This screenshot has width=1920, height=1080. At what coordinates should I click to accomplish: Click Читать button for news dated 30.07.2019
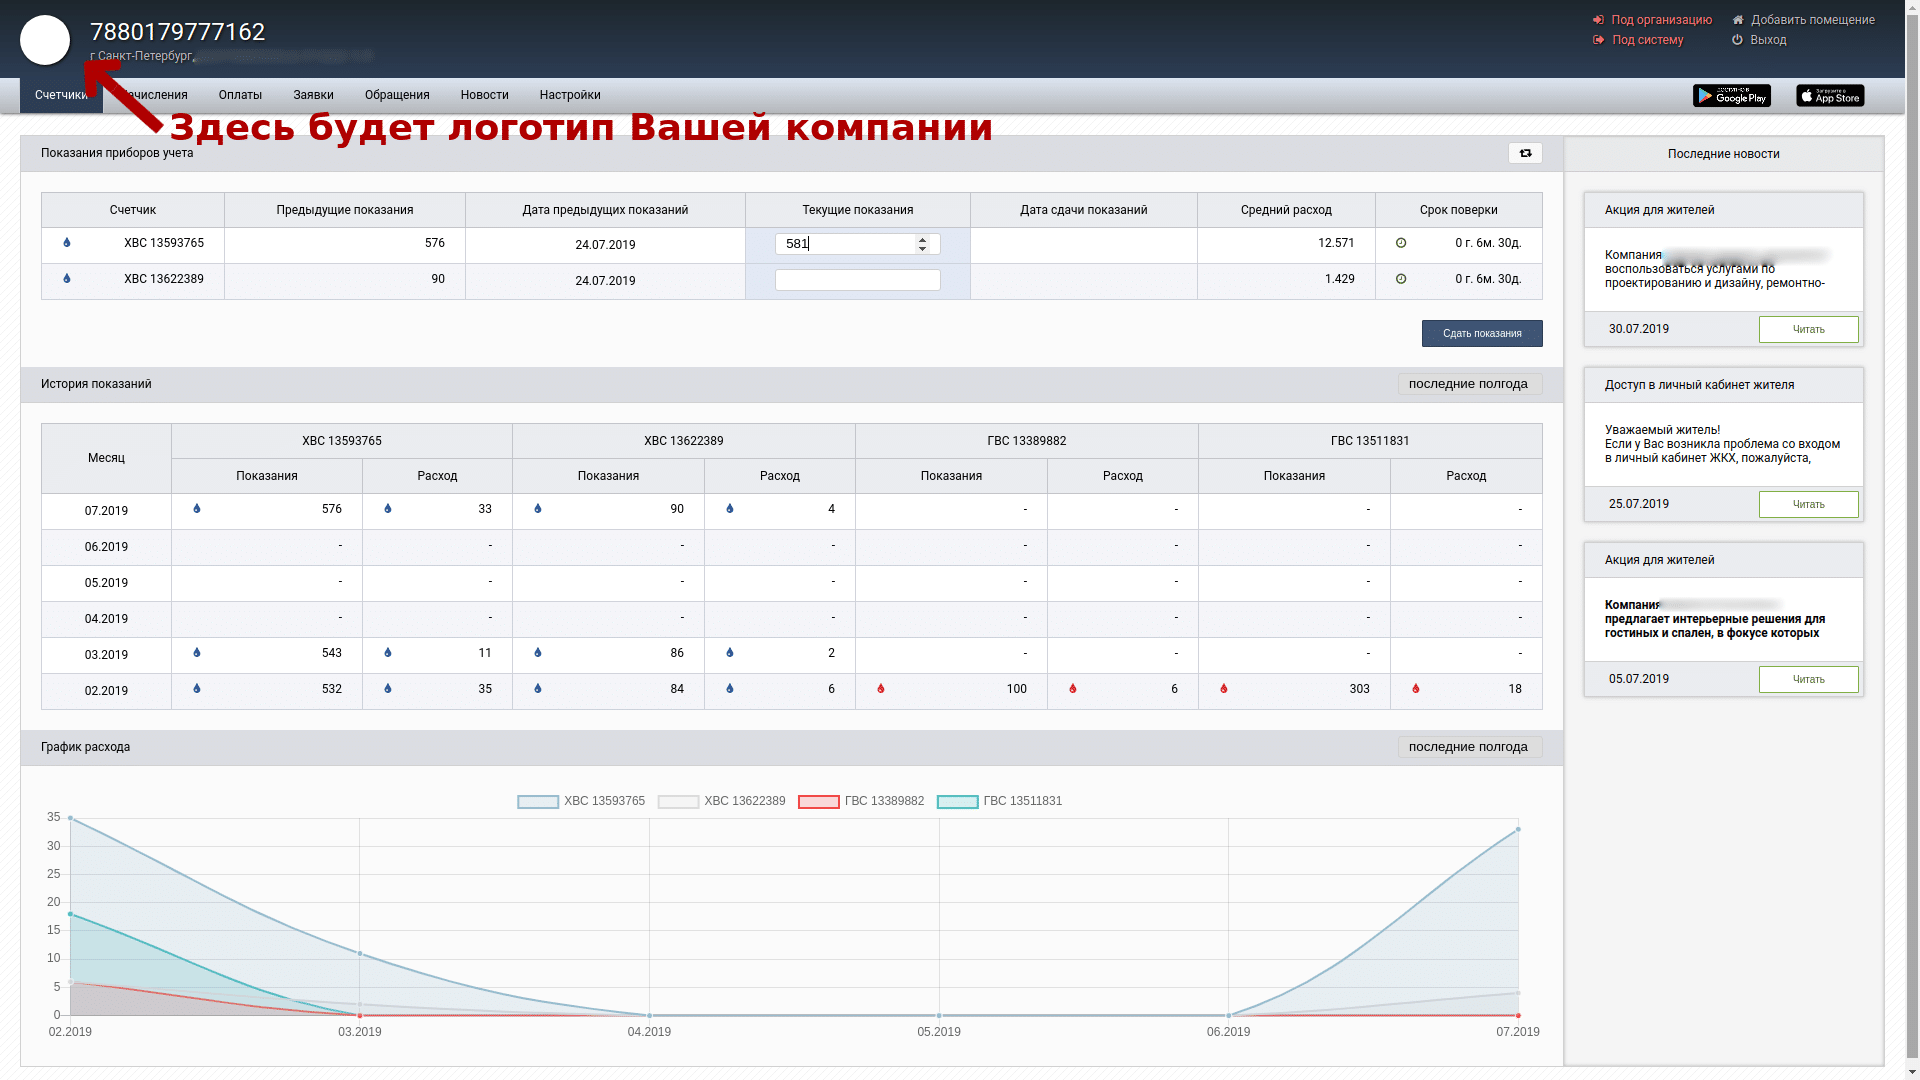point(1809,330)
